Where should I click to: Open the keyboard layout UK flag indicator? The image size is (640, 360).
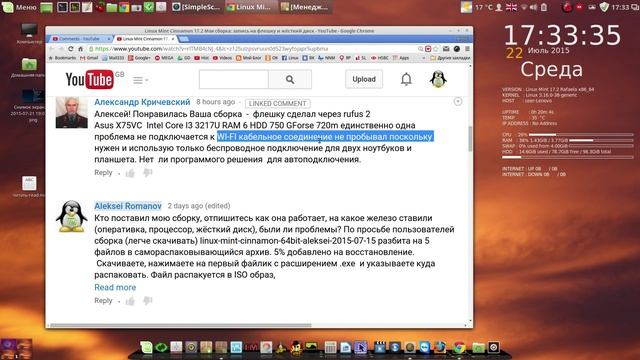click(x=511, y=7)
